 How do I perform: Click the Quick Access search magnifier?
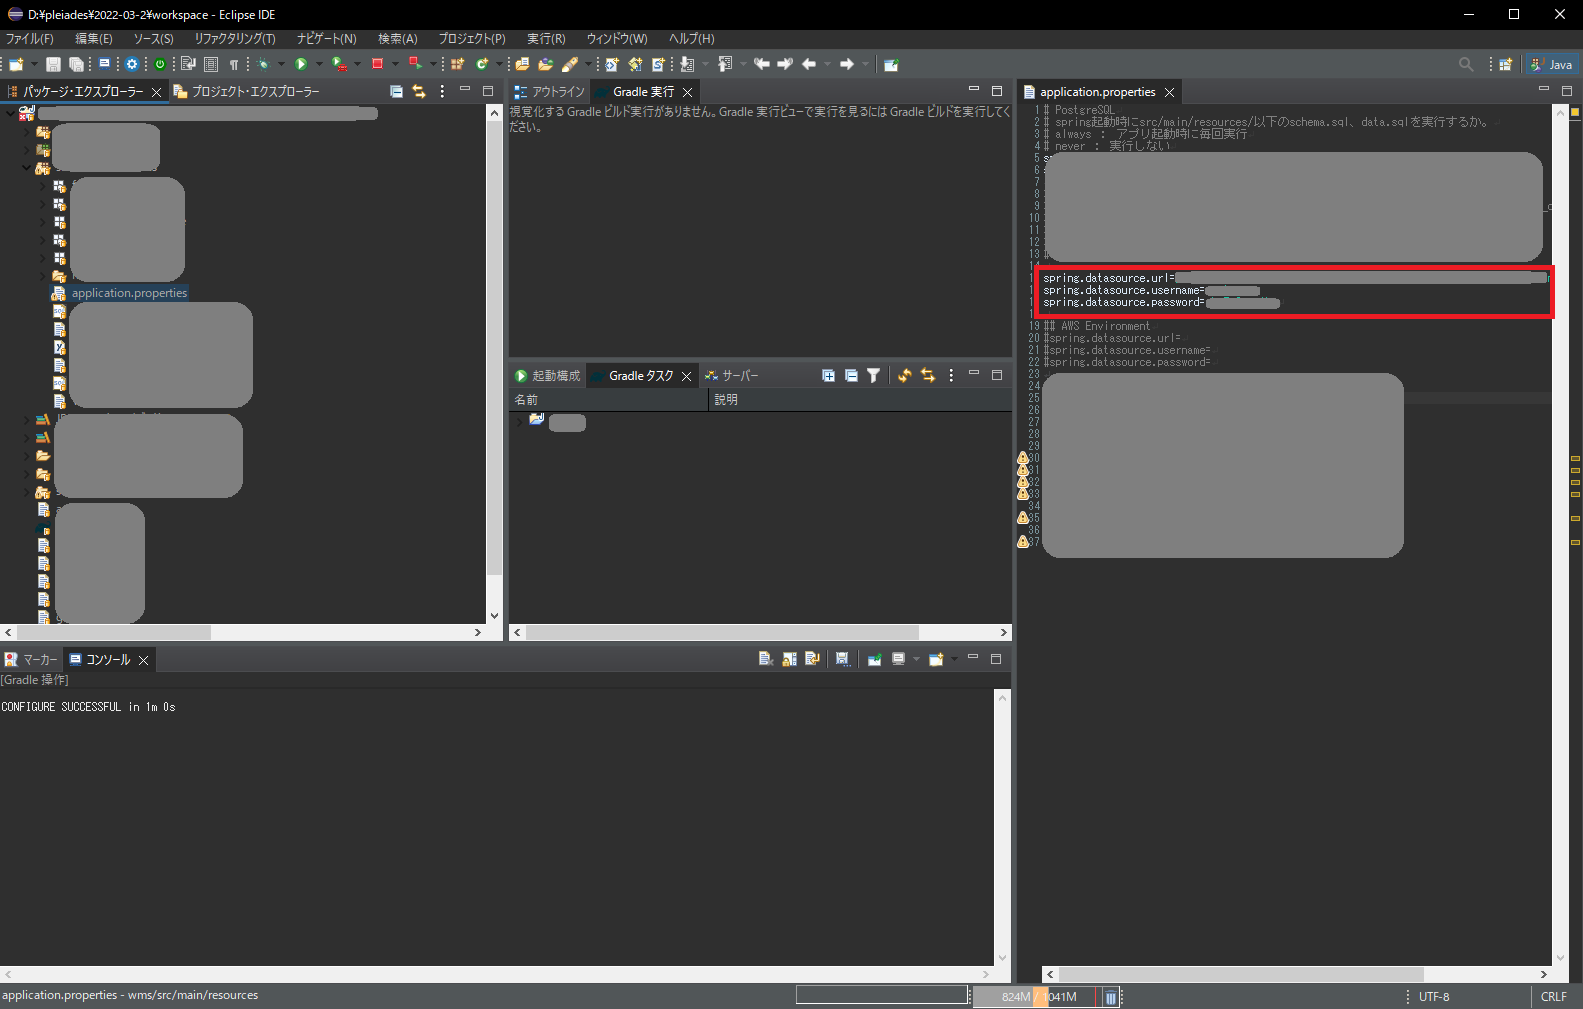[1466, 64]
